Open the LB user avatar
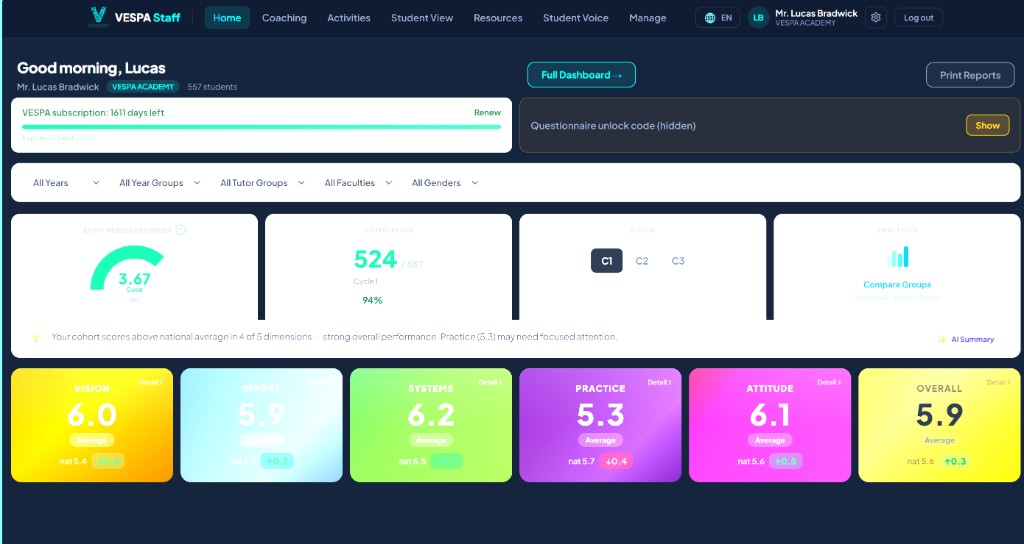Image resolution: width=1024 pixels, height=544 pixels. point(758,18)
